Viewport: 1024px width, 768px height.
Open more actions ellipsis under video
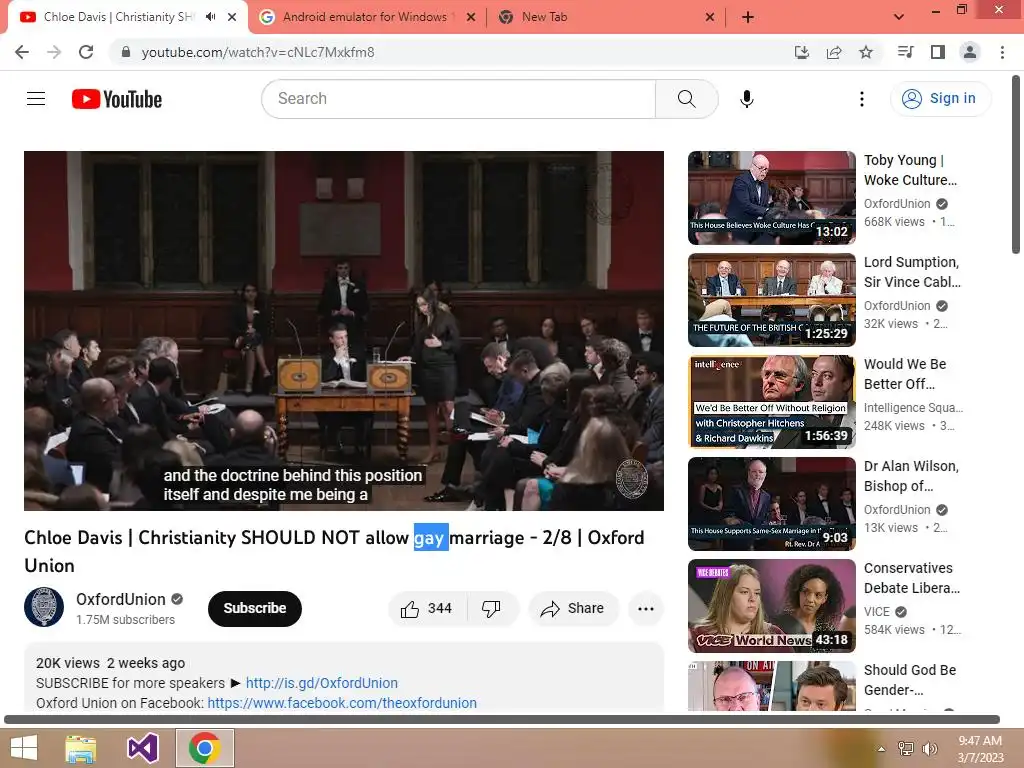(x=646, y=609)
